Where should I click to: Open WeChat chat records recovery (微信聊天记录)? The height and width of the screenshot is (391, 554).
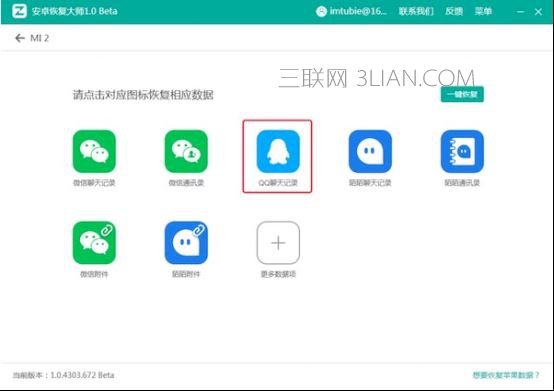(x=94, y=151)
